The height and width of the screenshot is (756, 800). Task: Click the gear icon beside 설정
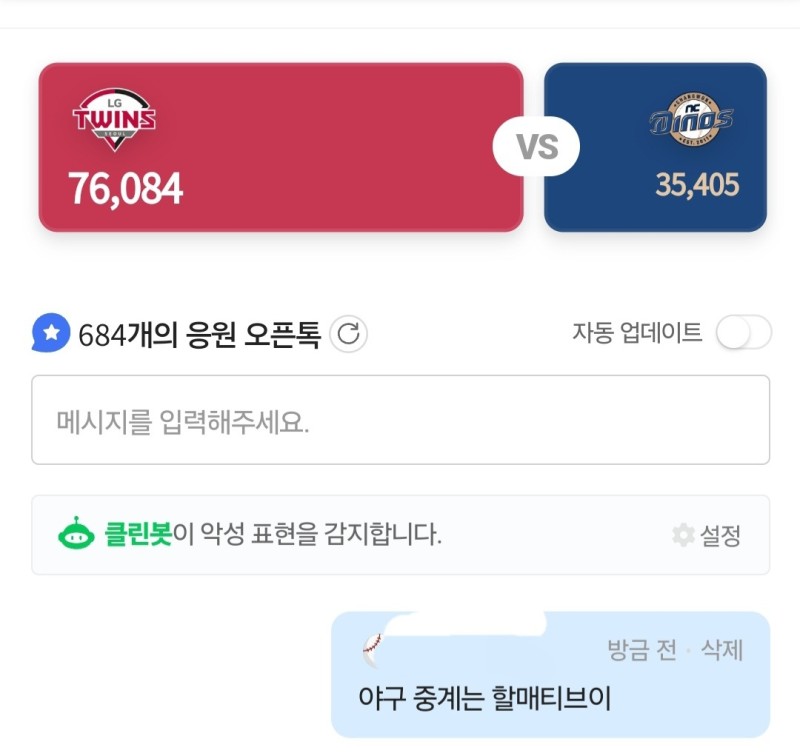click(x=683, y=536)
